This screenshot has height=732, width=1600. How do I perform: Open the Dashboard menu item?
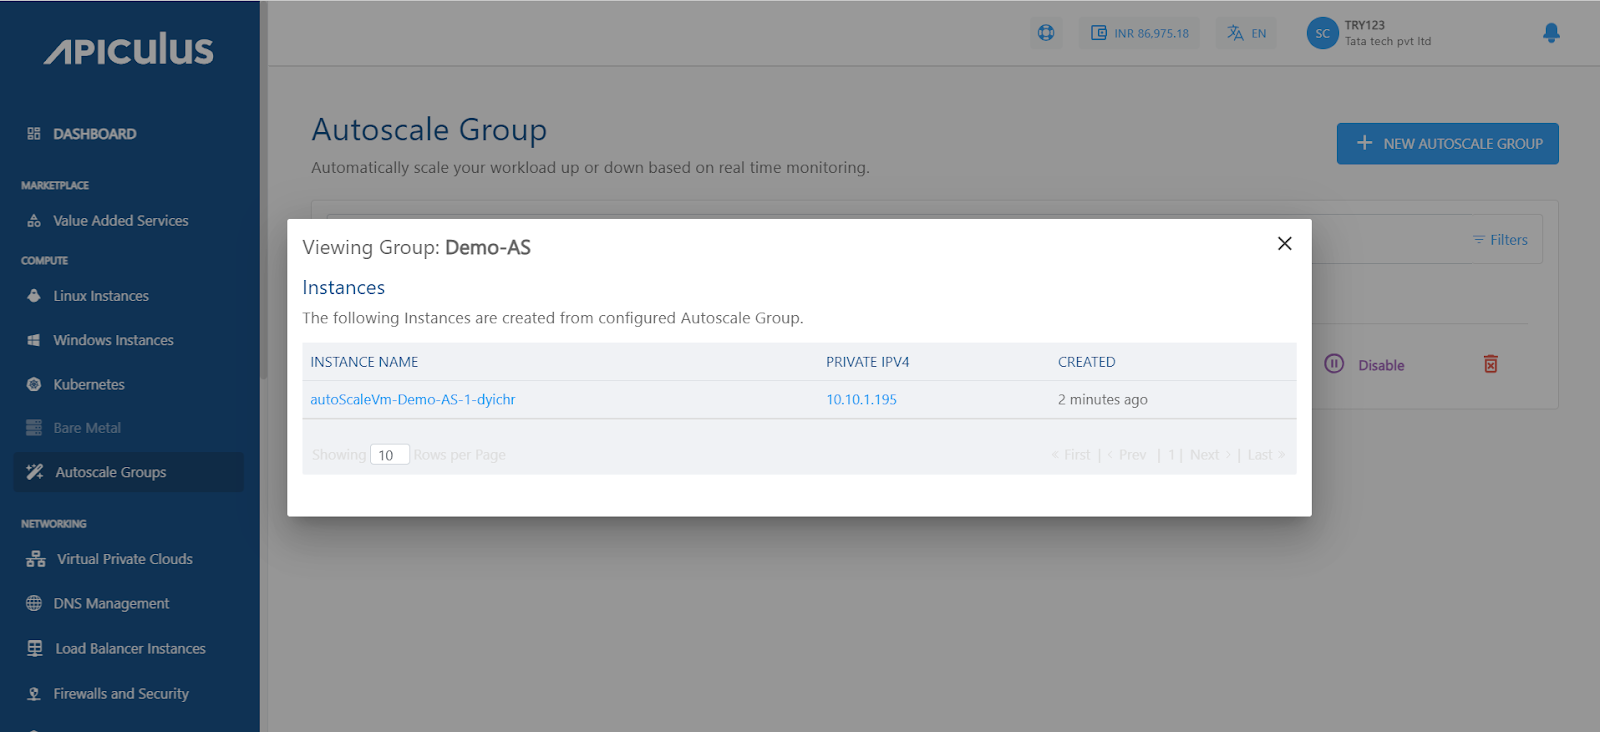tap(95, 134)
